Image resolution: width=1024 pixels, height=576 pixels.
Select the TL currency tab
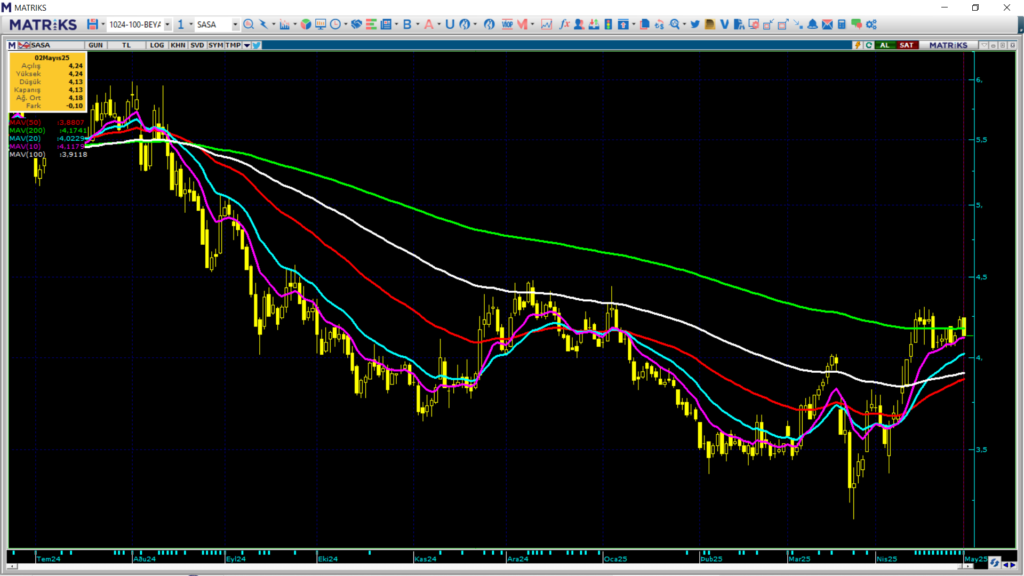click(127, 45)
